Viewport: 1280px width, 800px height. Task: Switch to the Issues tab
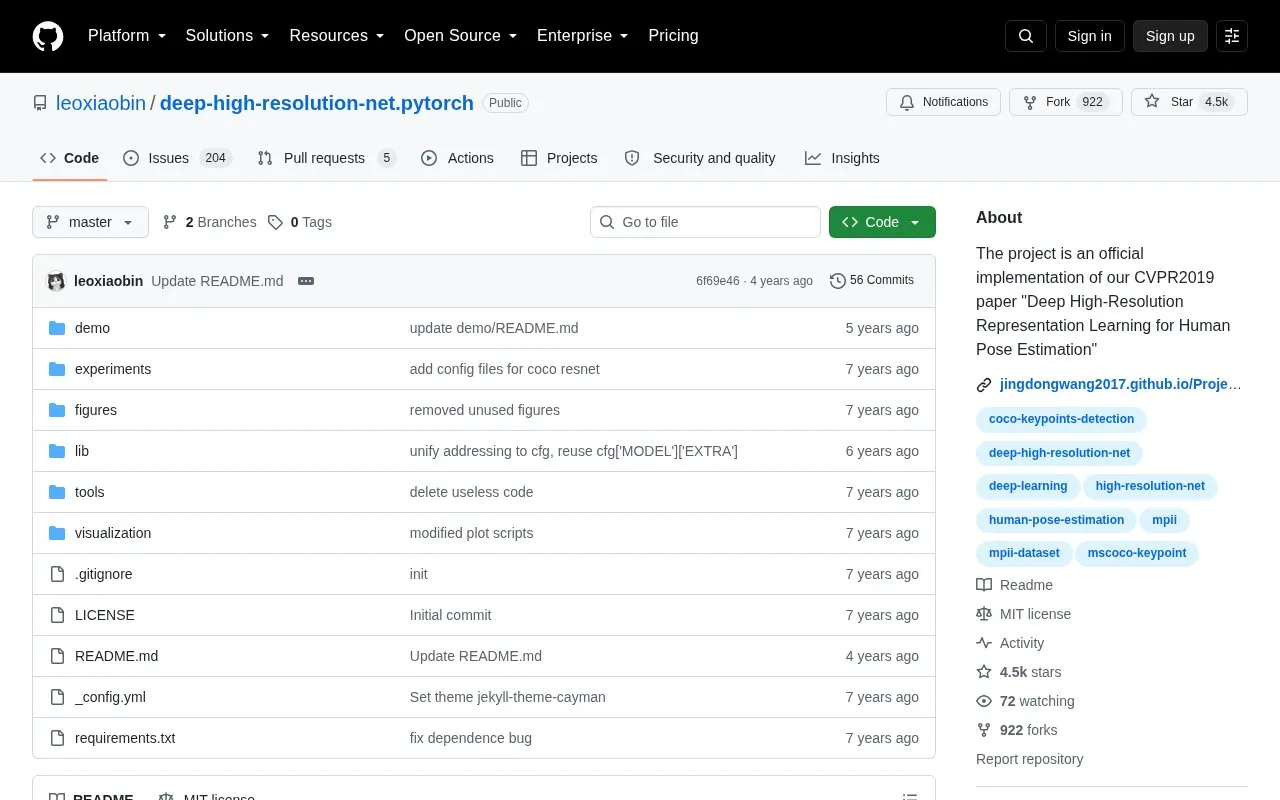(x=177, y=158)
